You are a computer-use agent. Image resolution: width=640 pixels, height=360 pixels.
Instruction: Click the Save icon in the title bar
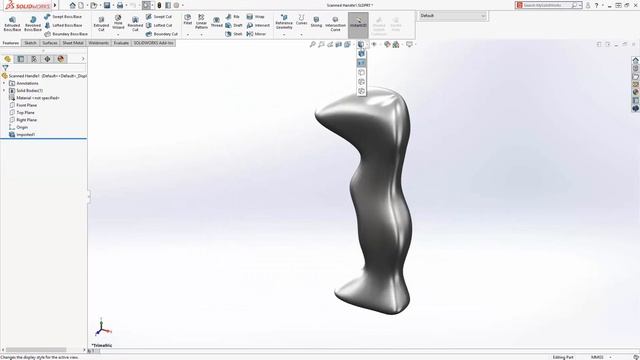(107, 5)
